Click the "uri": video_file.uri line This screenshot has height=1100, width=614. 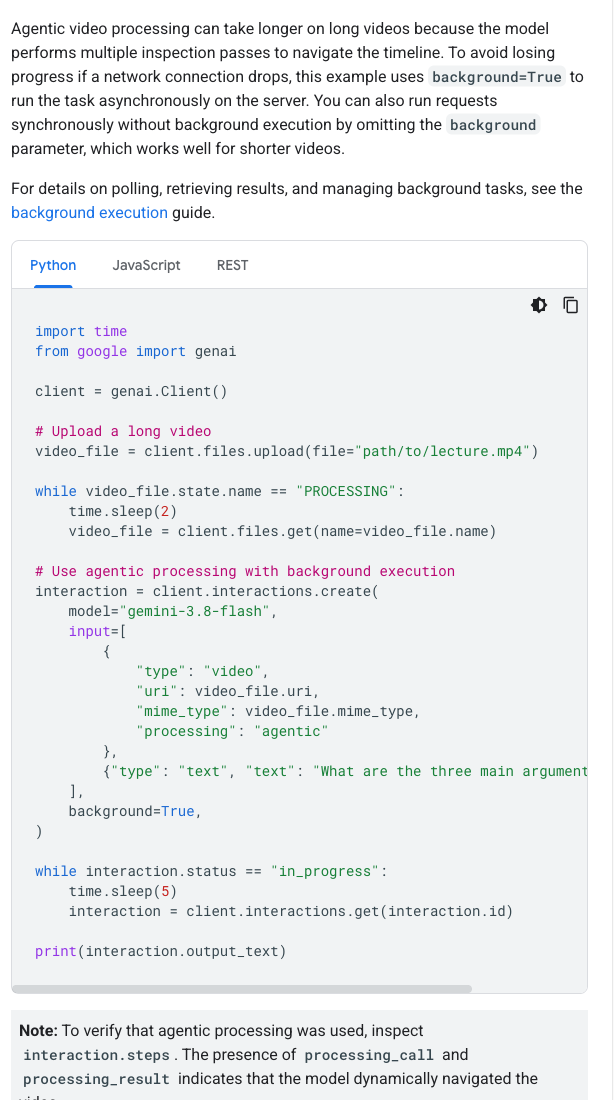(228, 692)
